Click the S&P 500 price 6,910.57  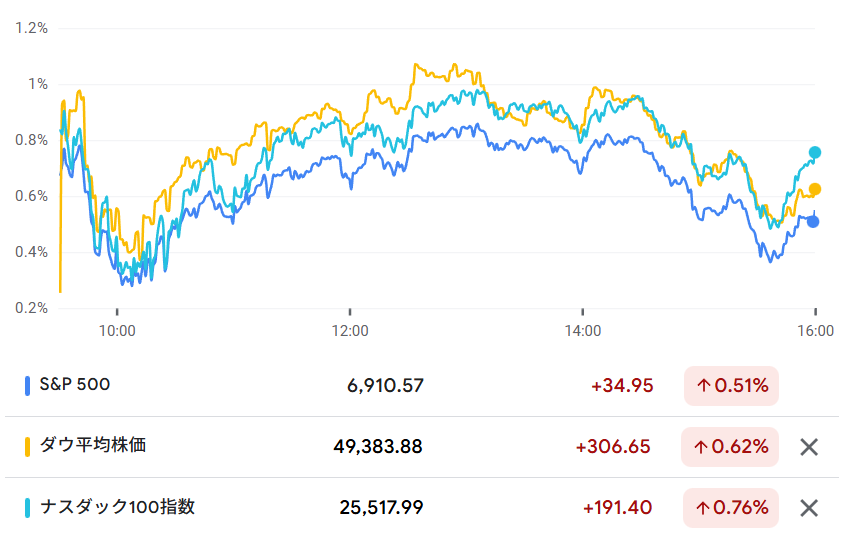click(x=383, y=386)
